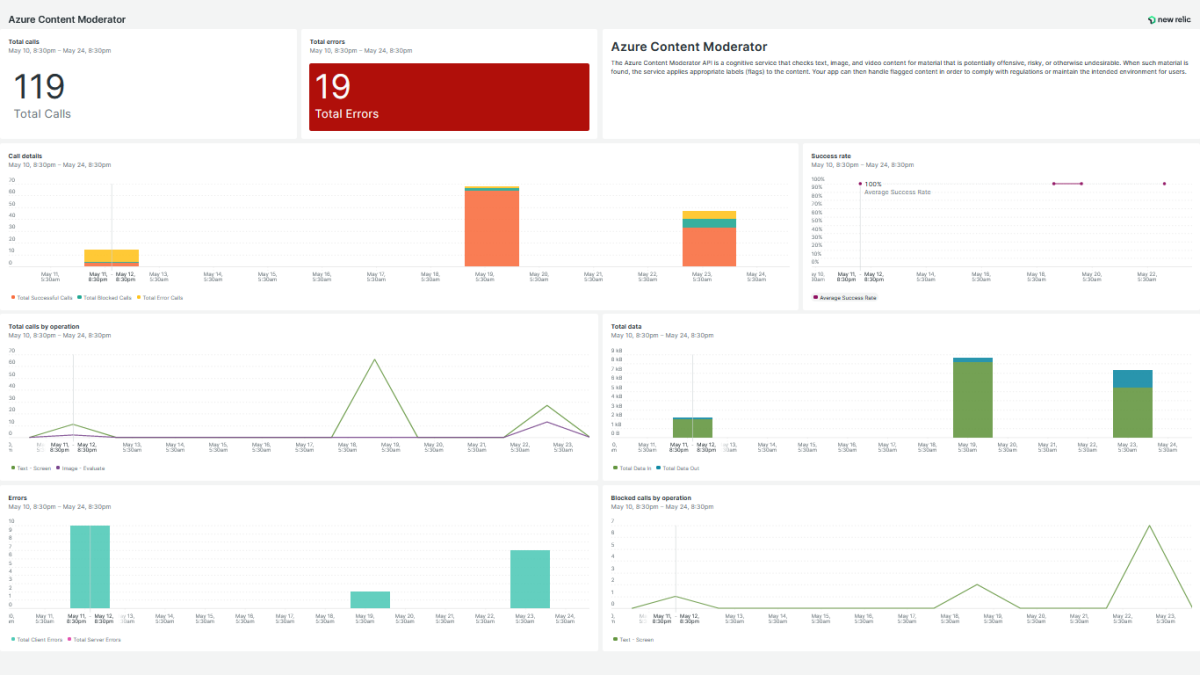Toggle the Average Success Rate legend series

point(845,297)
